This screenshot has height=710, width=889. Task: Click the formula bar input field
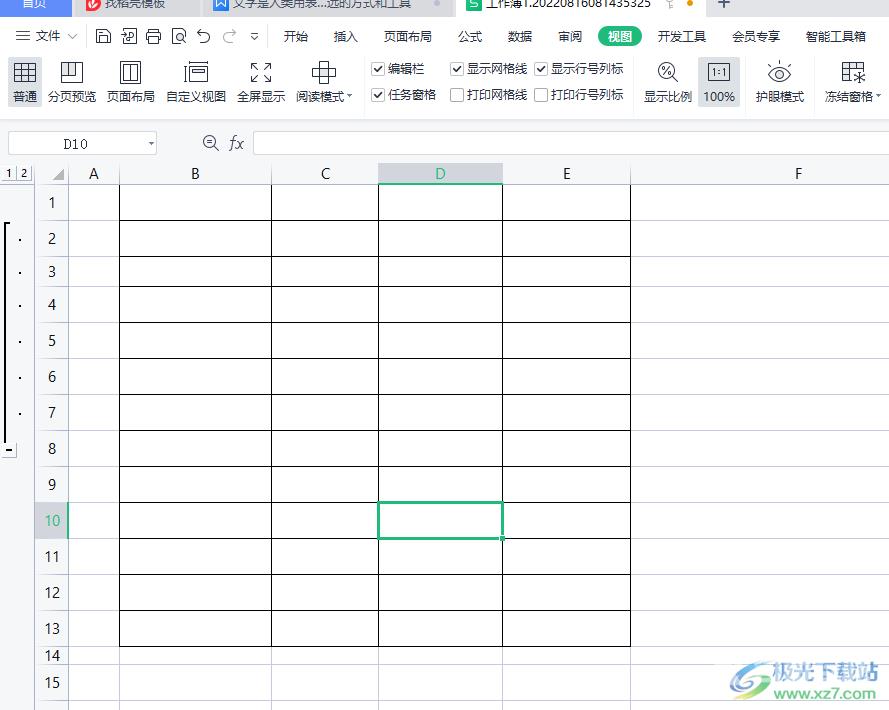[x=571, y=143]
